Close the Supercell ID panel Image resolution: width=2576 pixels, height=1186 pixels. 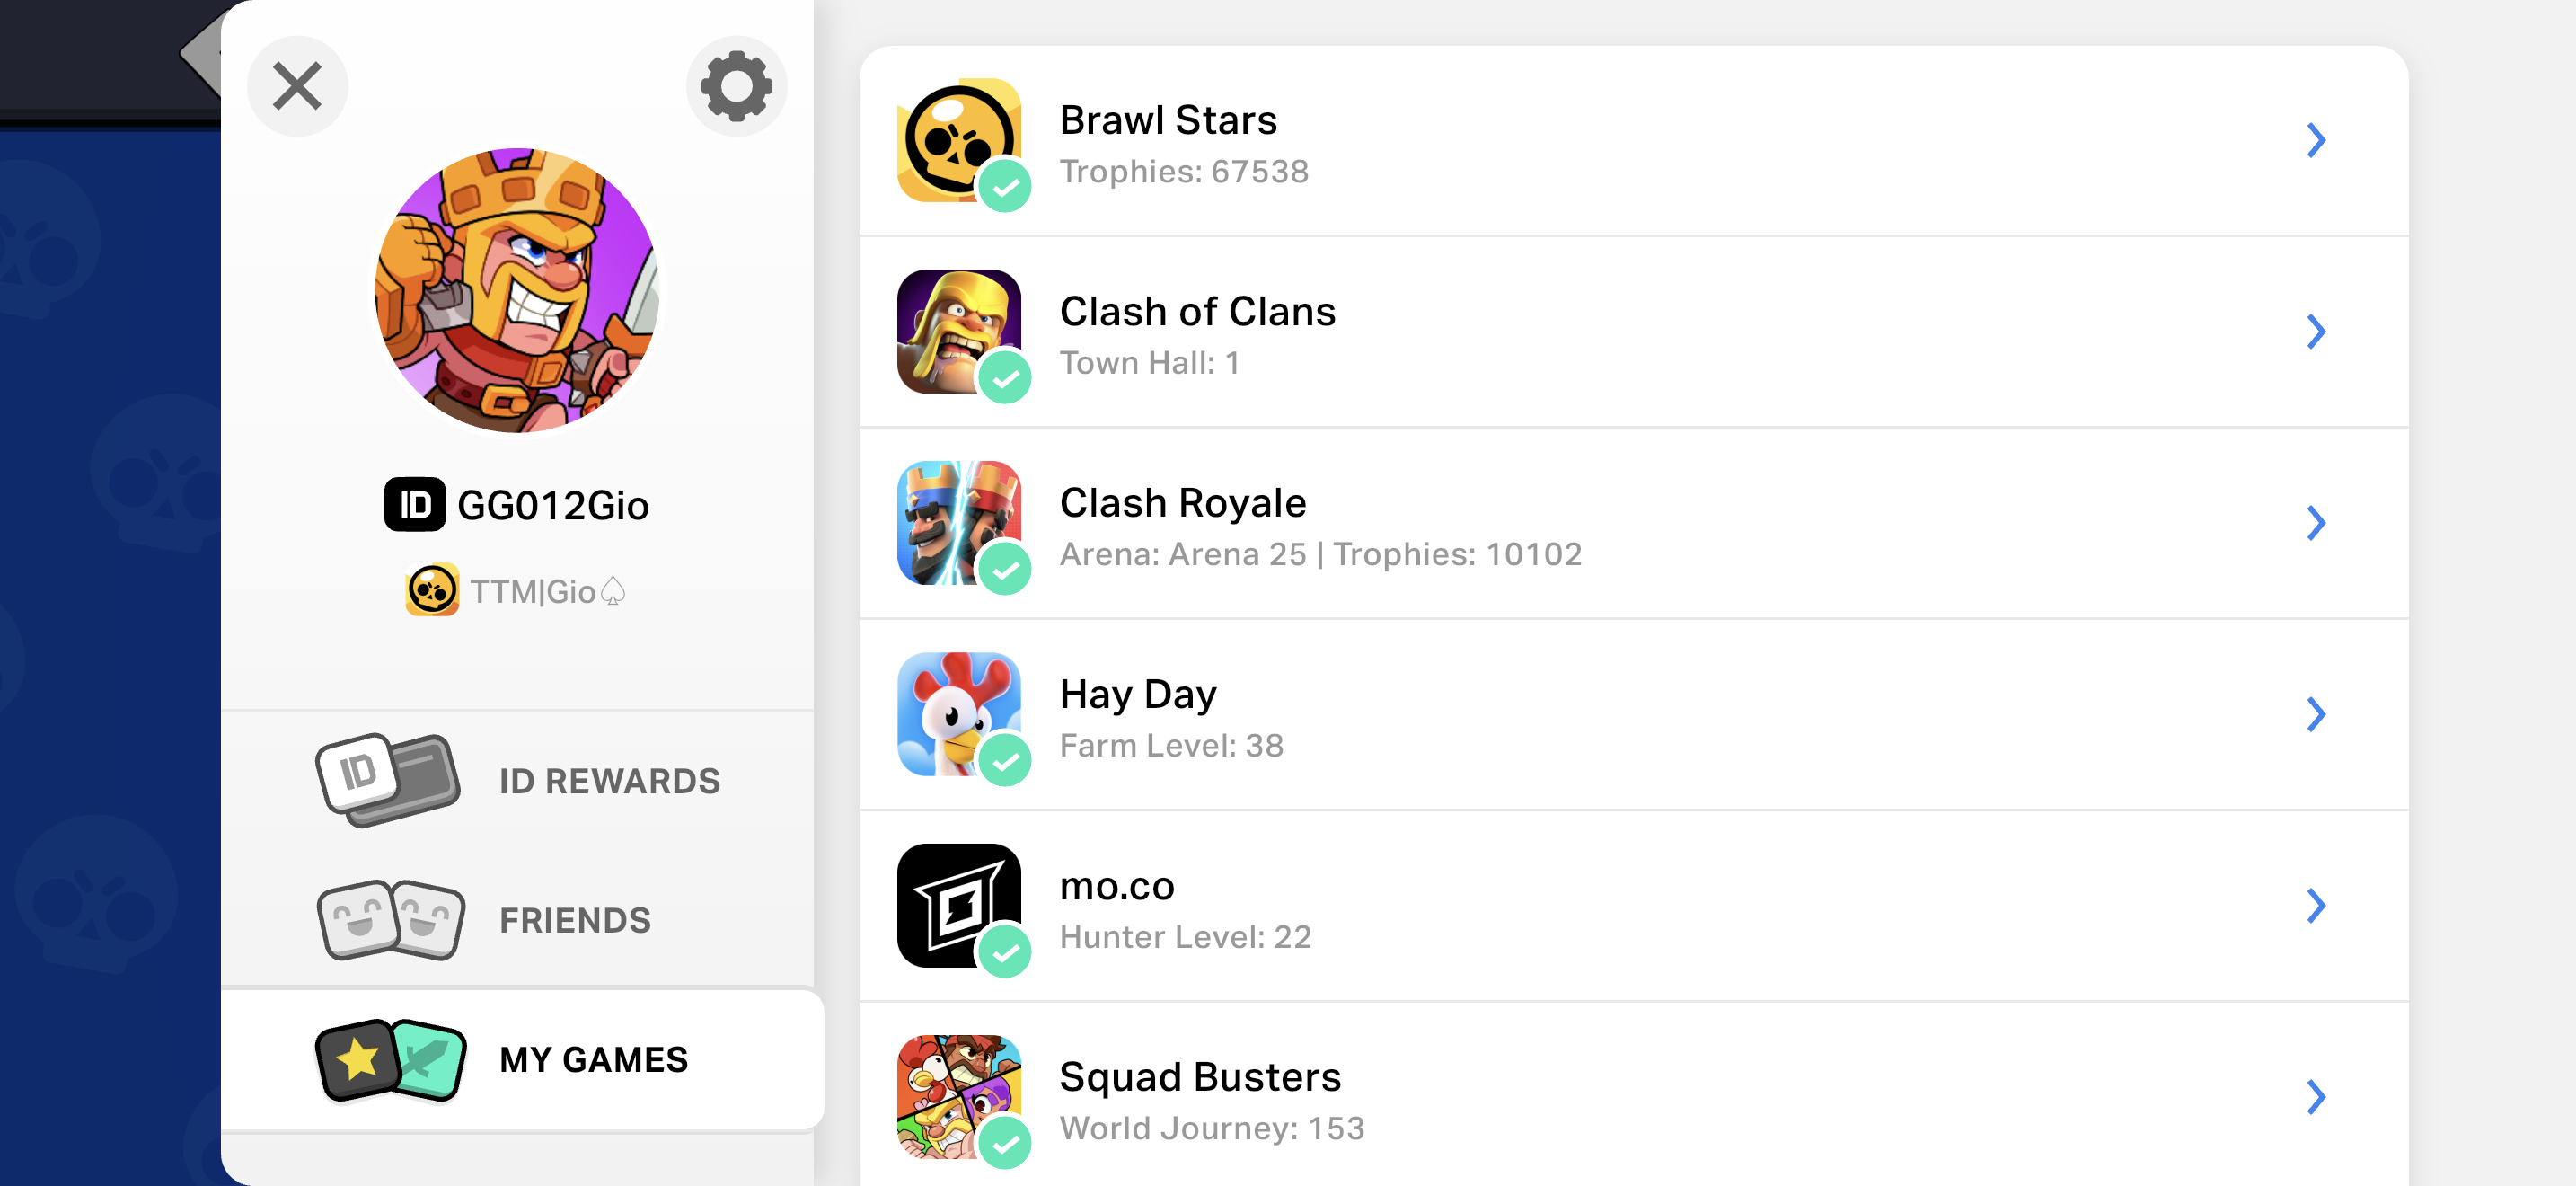point(297,86)
